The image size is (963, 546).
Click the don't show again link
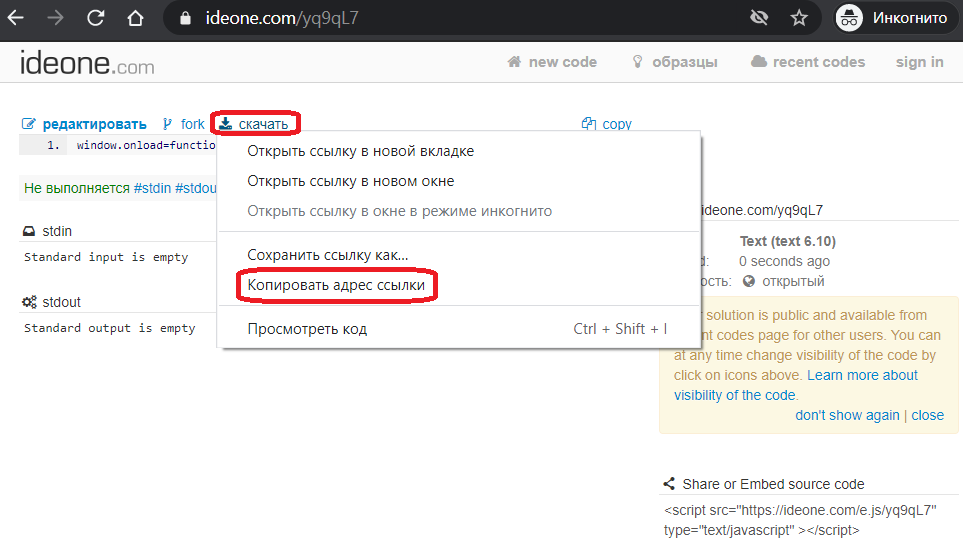847,415
